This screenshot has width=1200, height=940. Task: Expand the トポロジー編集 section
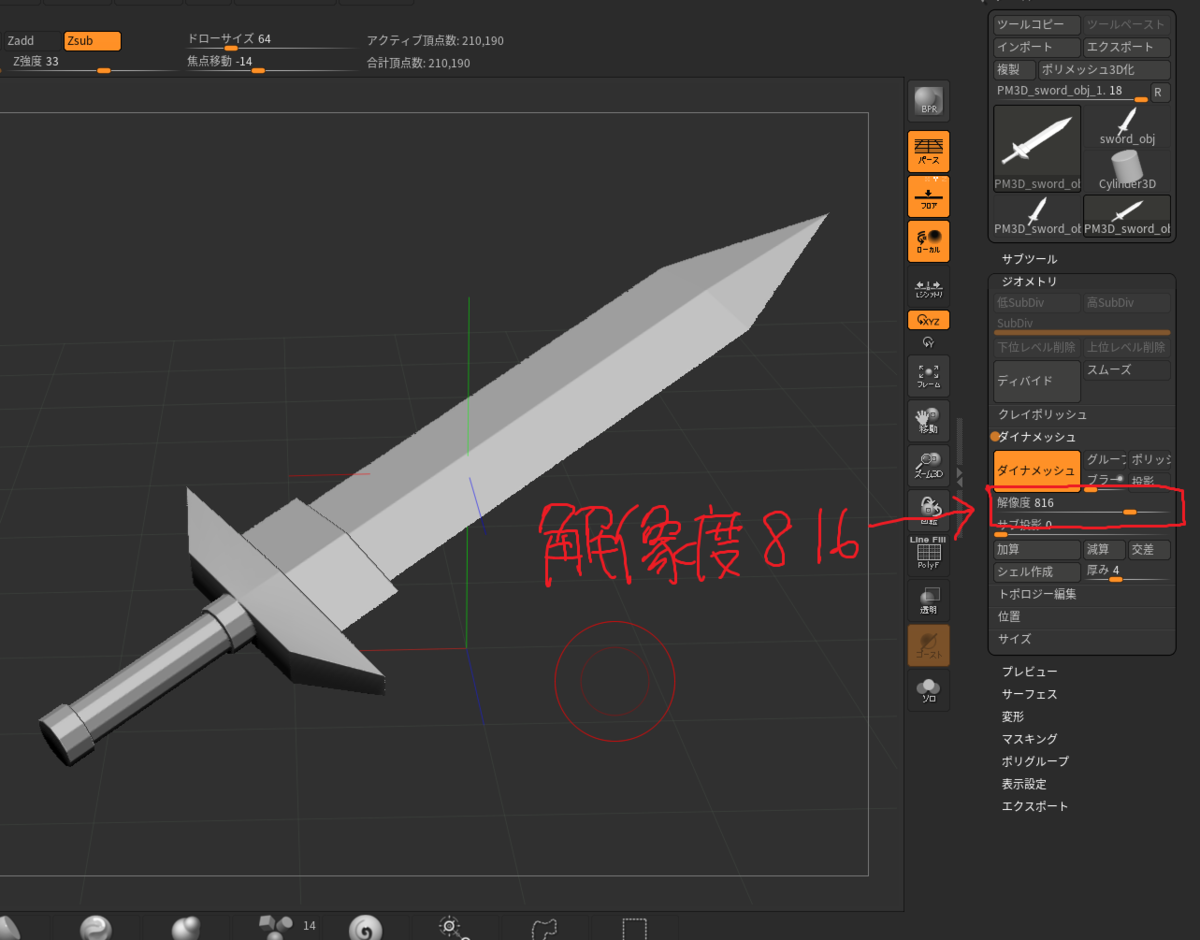pyautogui.click(x=1037, y=594)
